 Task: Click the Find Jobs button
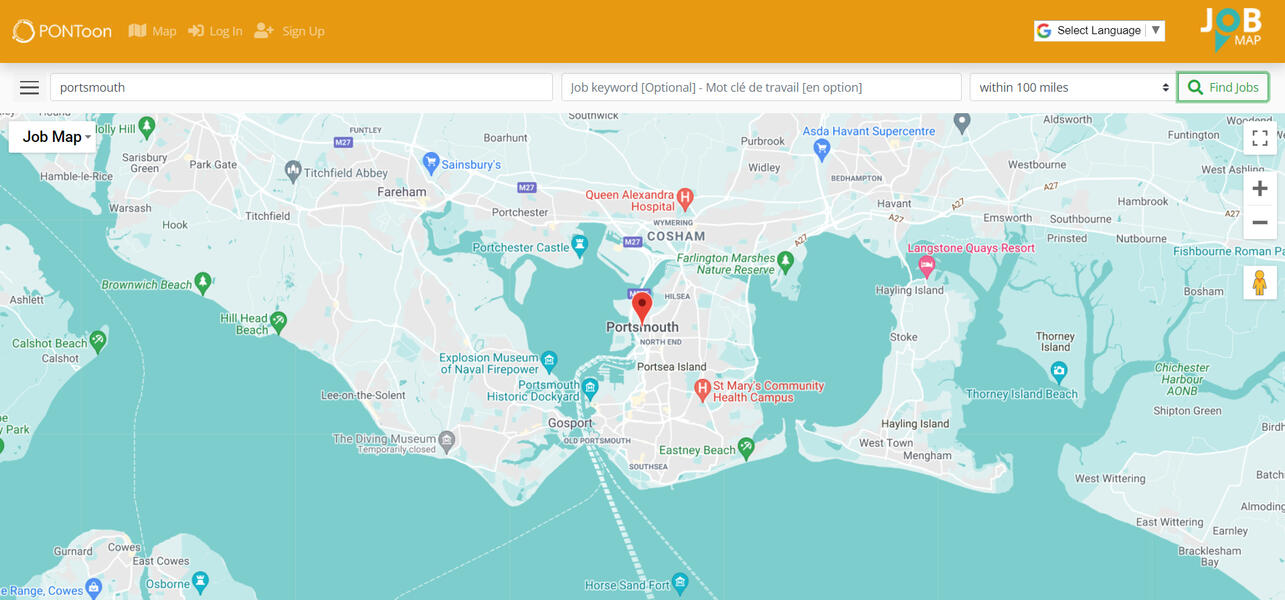tap(1222, 87)
